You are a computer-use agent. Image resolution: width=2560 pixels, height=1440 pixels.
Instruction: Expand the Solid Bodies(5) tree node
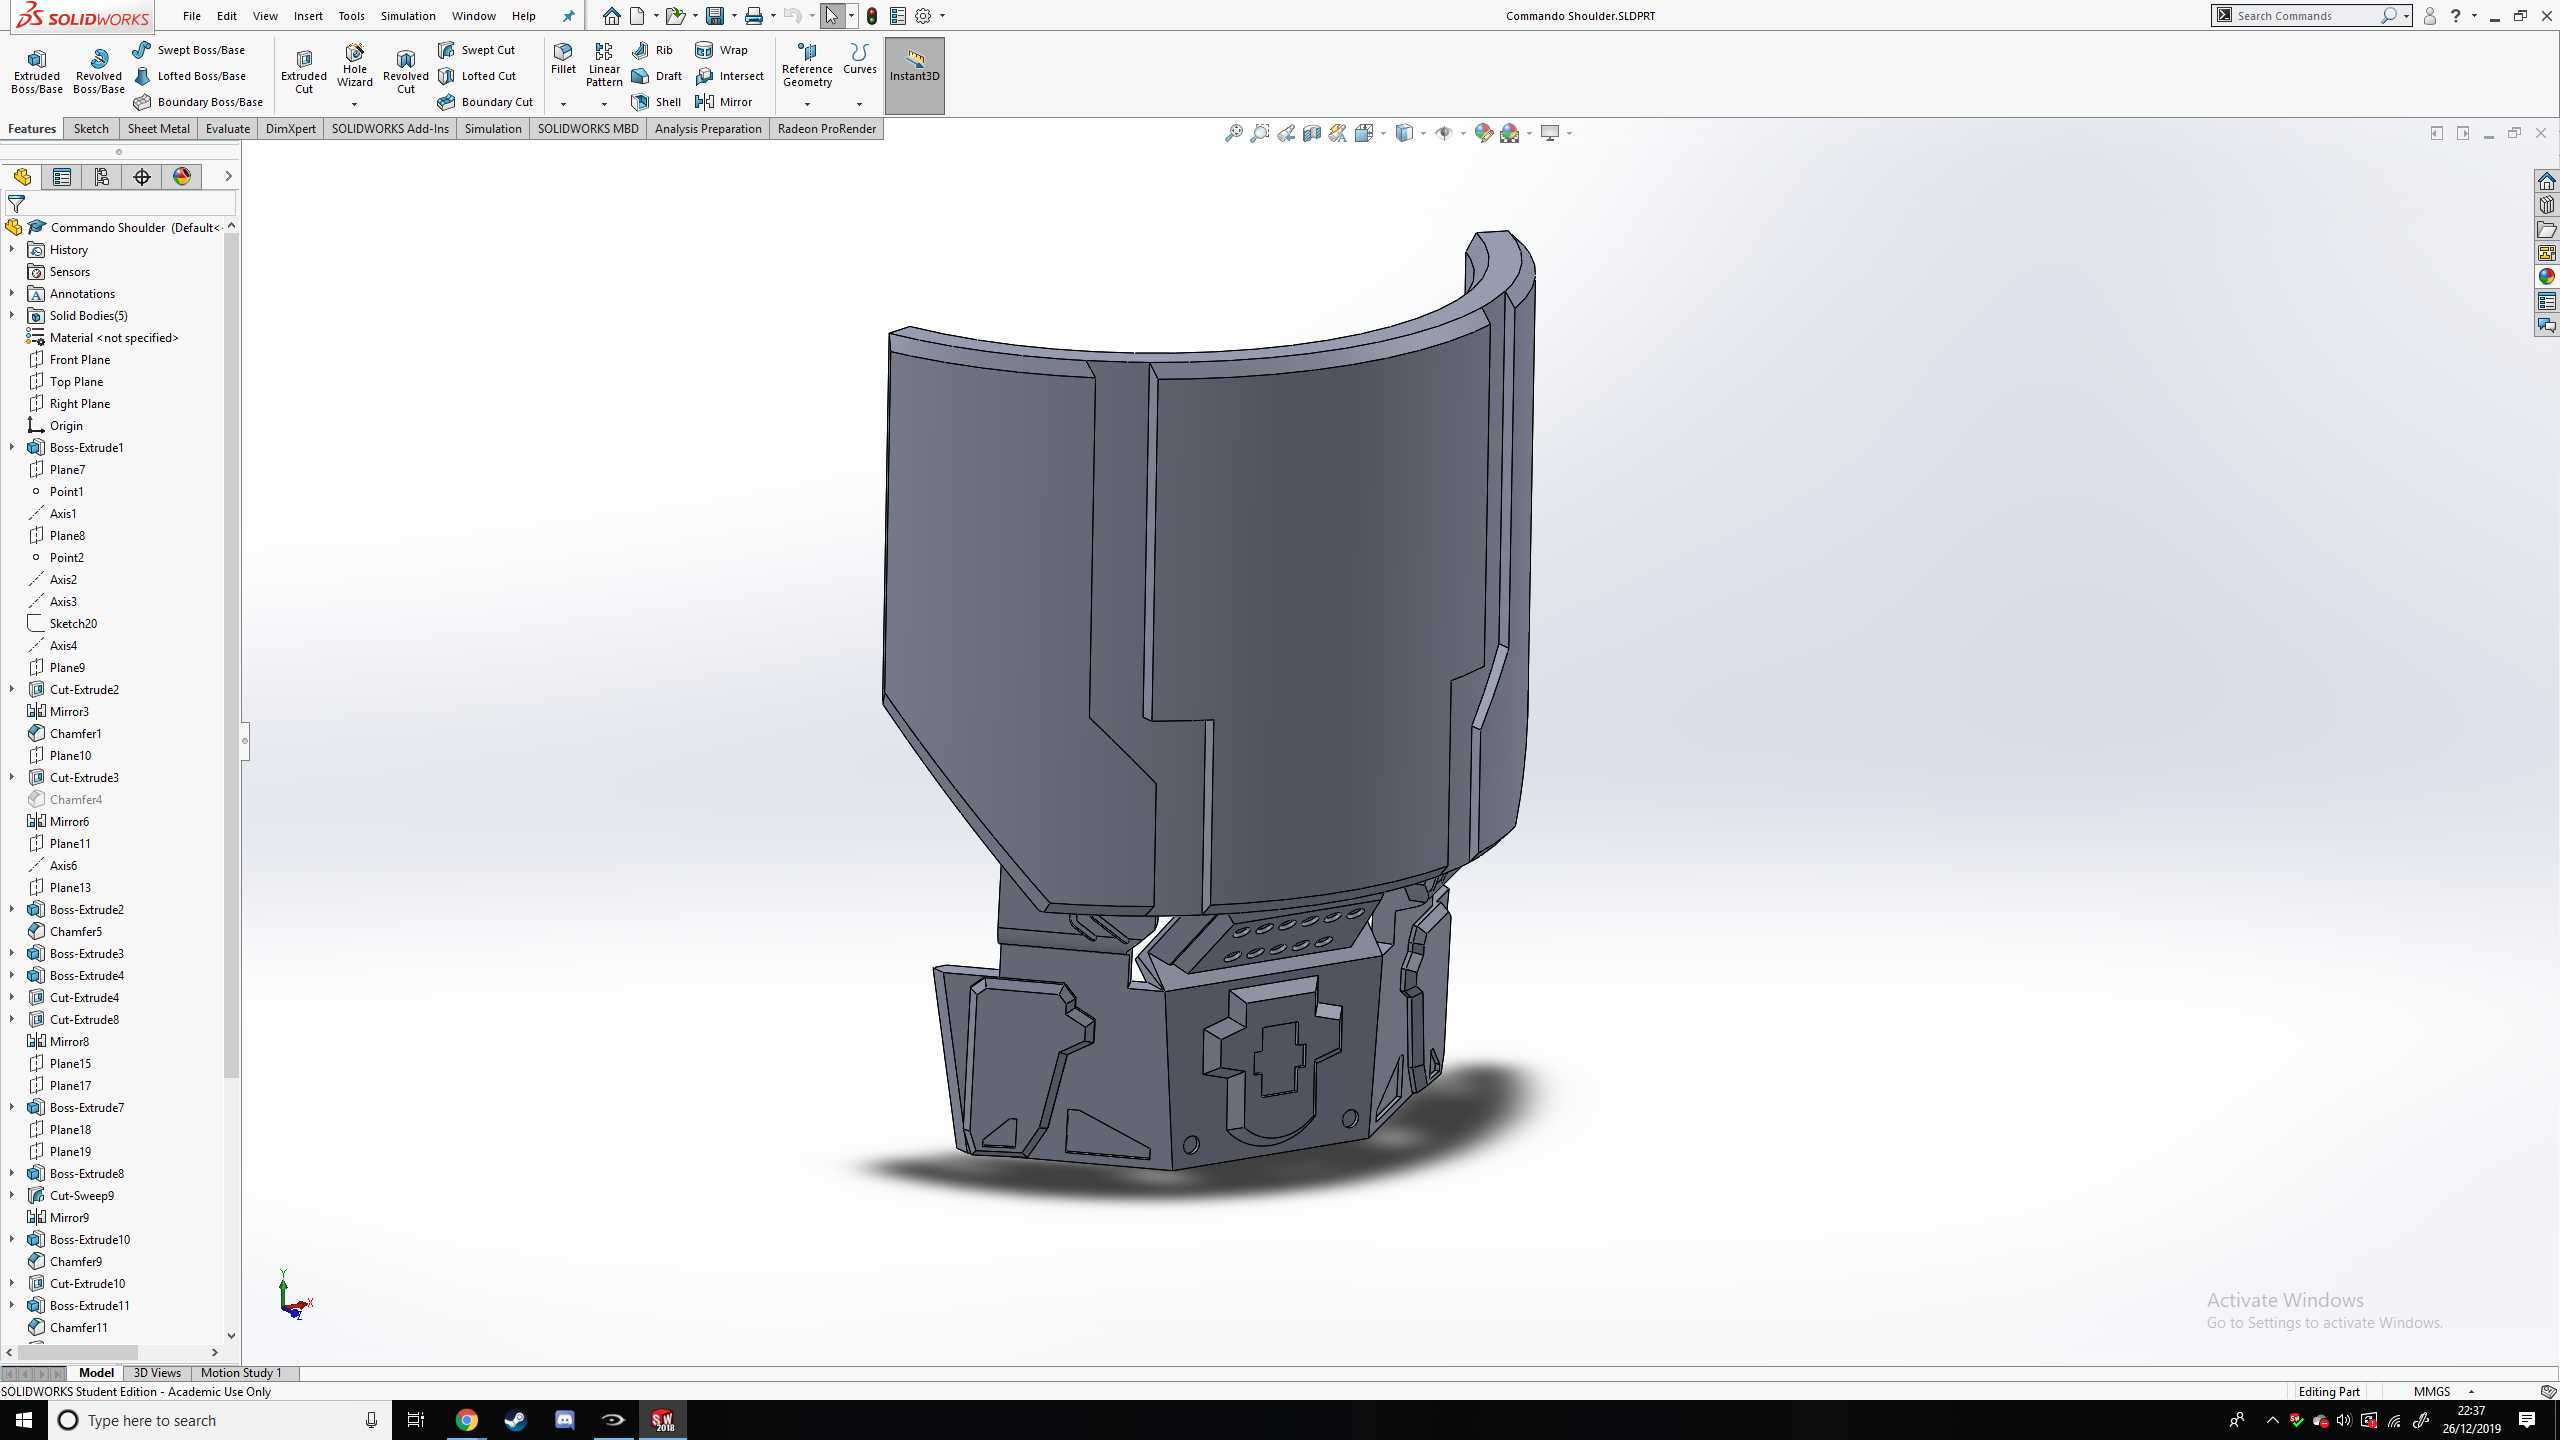[12, 315]
